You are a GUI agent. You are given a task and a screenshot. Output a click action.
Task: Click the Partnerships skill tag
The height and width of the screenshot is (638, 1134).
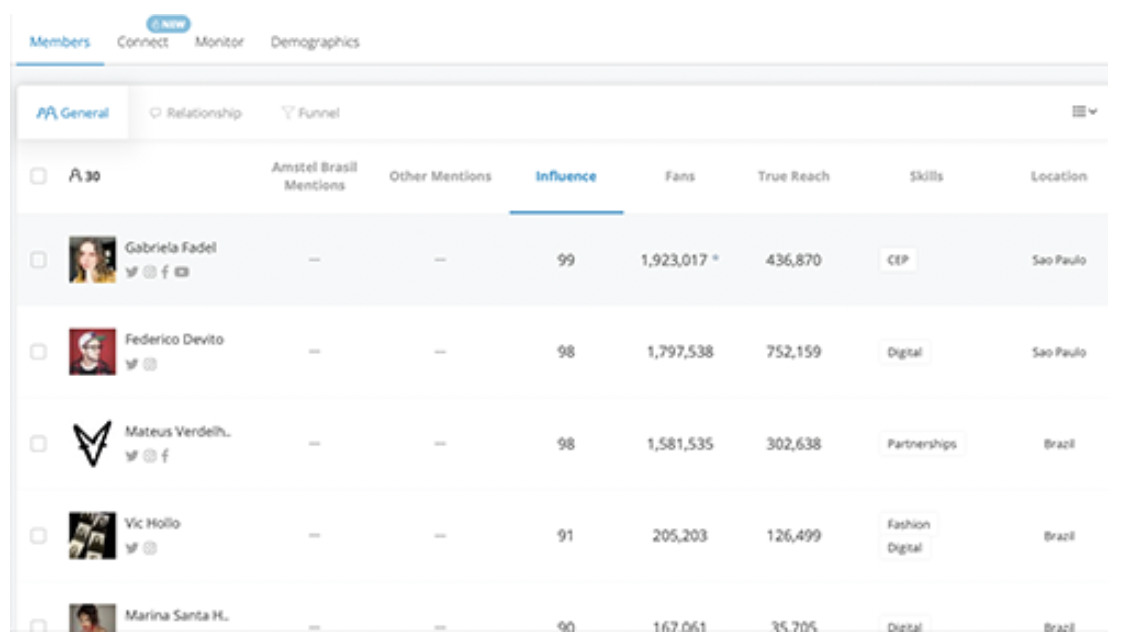coord(921,444)
